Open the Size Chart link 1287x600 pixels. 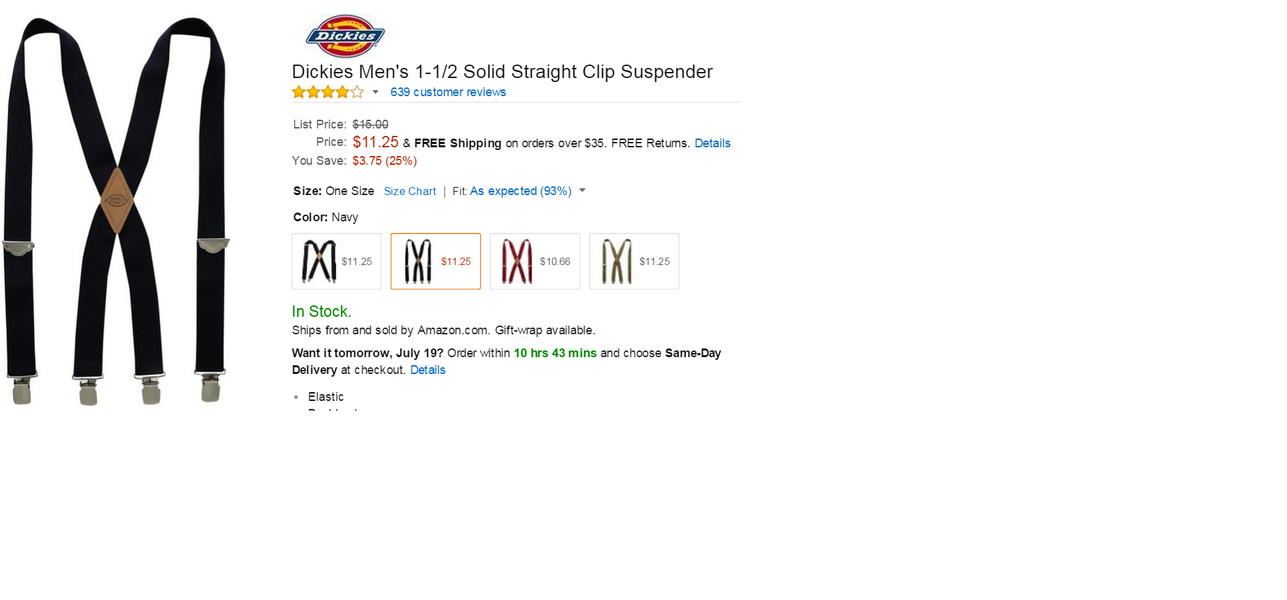coord(410,191)
